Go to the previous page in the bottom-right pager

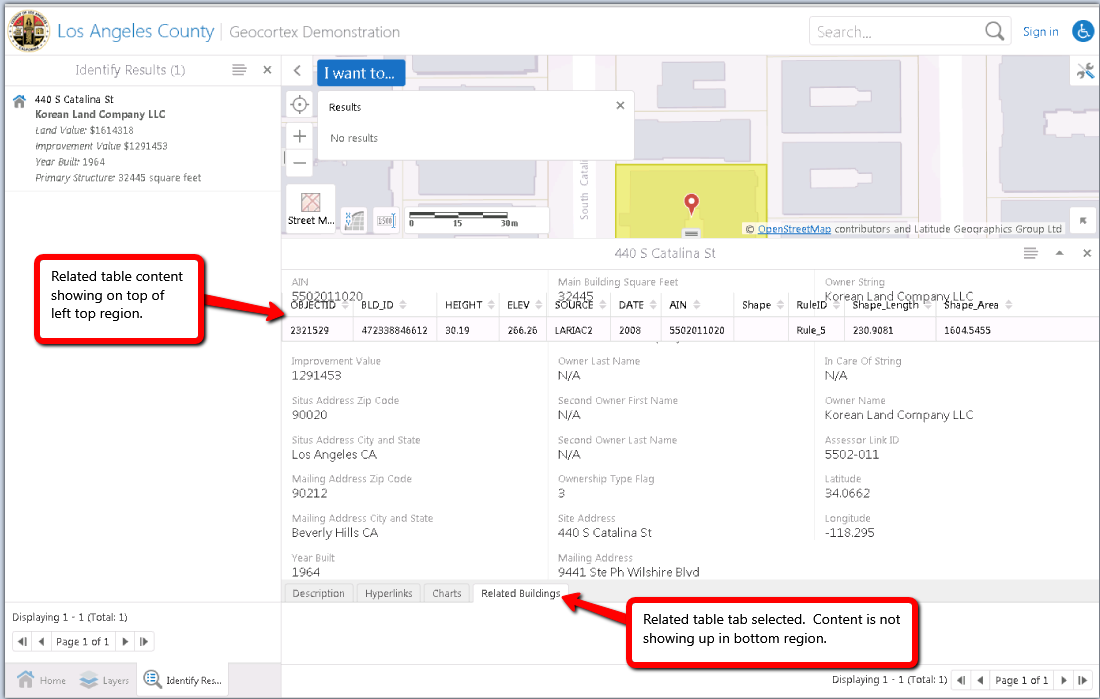tap(980, 680)
